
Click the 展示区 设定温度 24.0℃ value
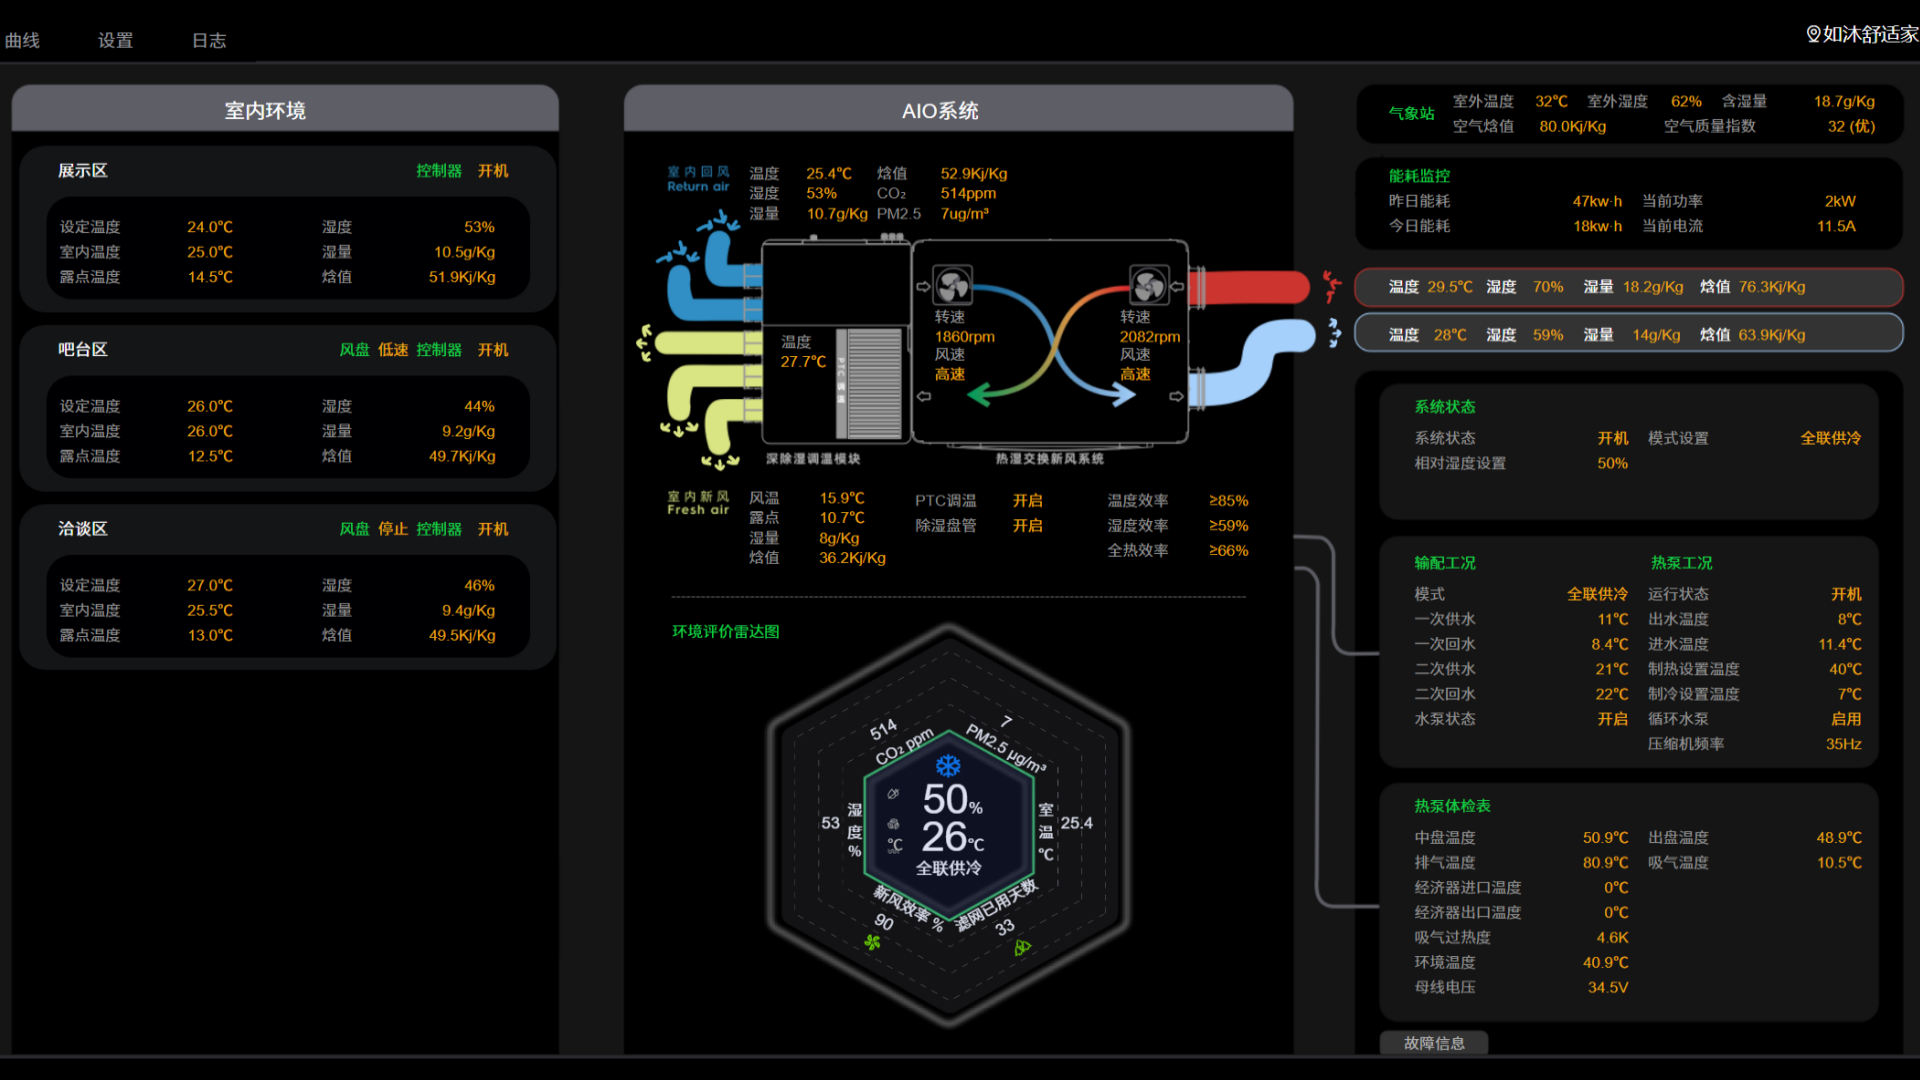pyautogui.click(x=210, y=227)
